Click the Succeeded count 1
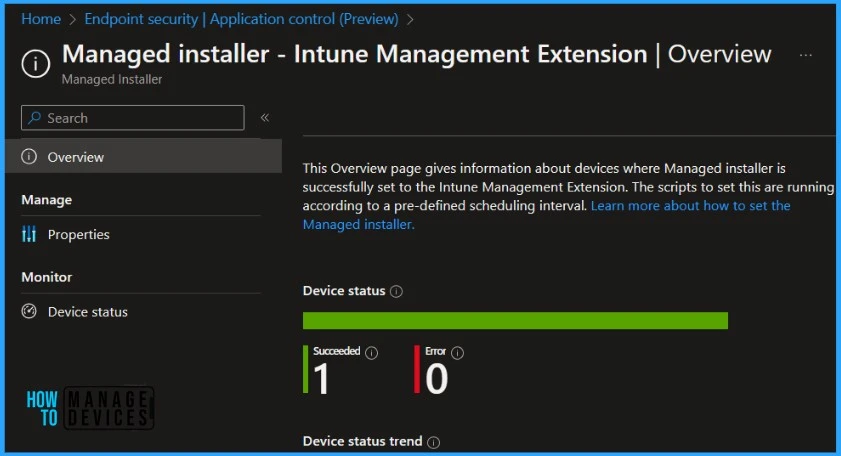Viewport: 841px width, 456px height. (321, 379)
